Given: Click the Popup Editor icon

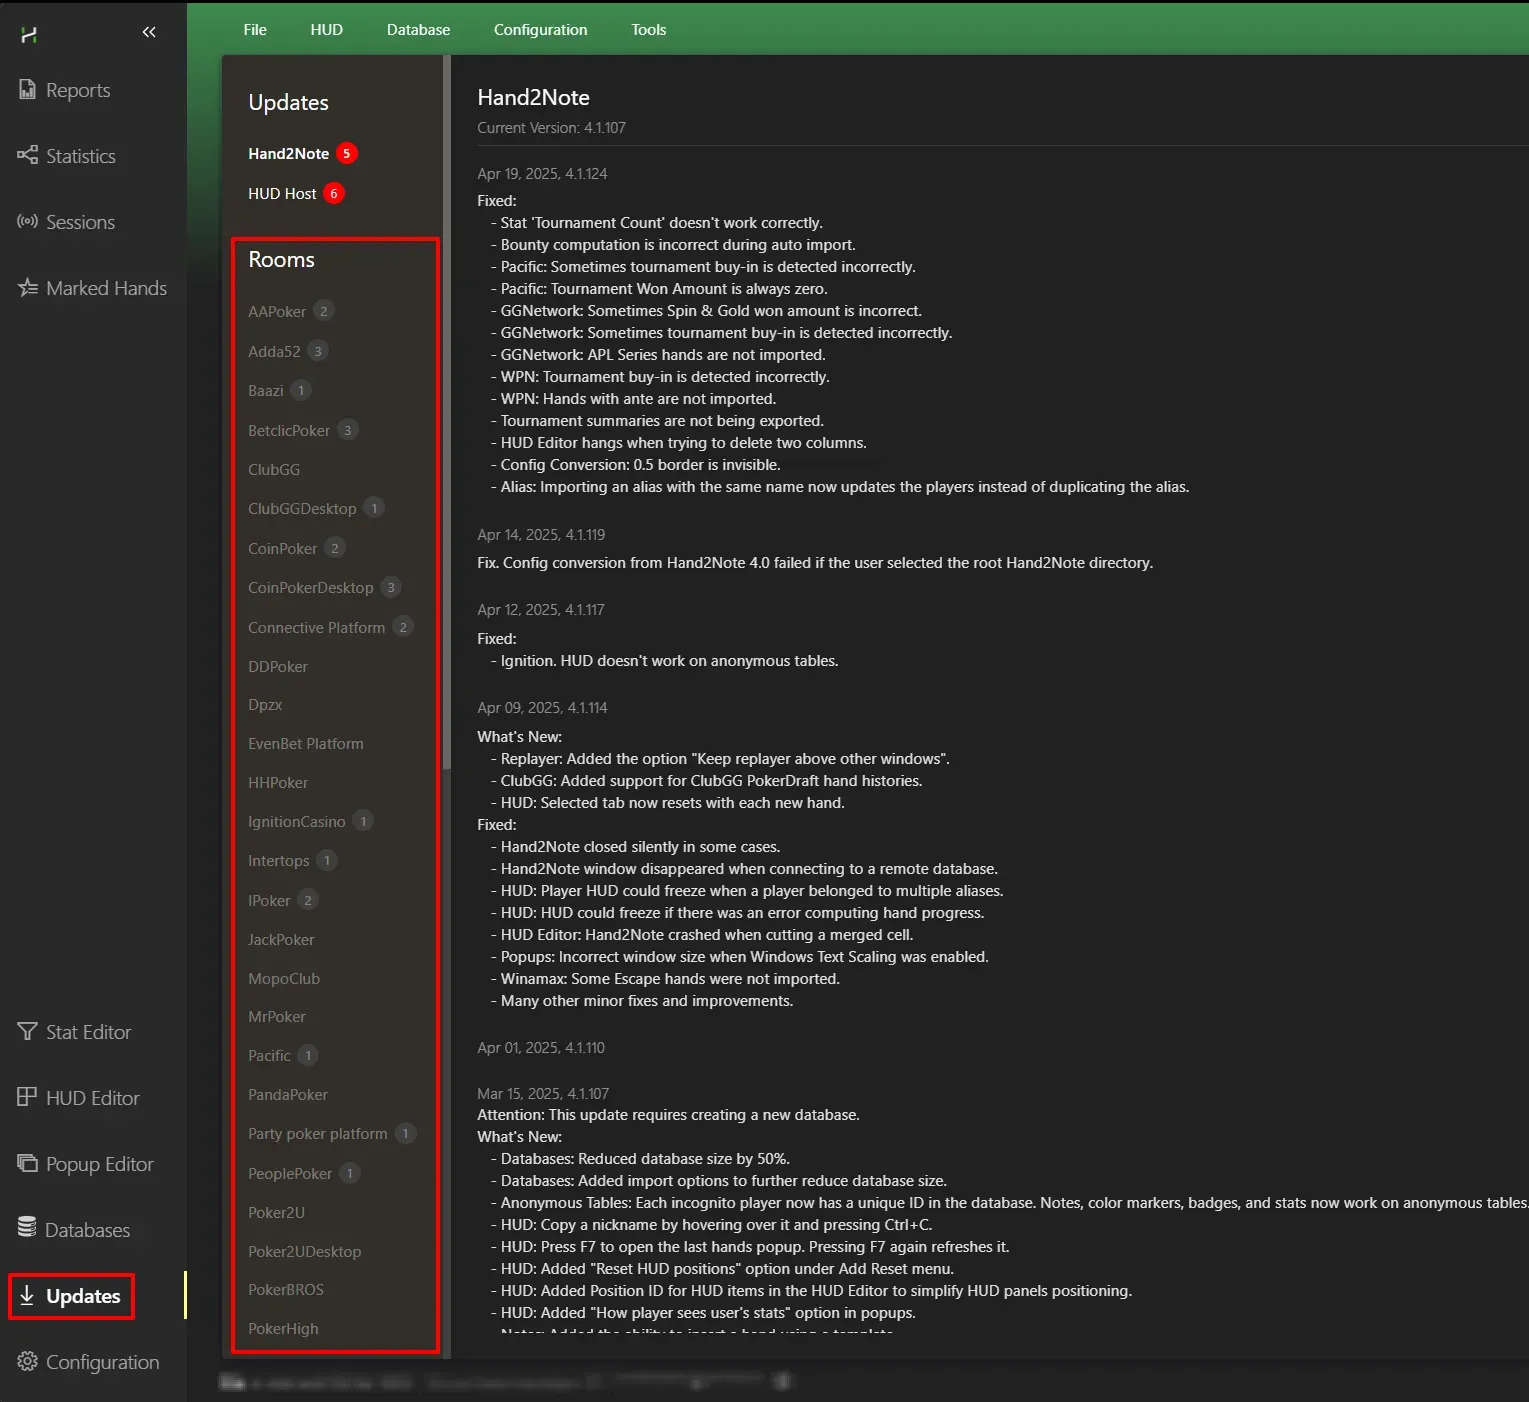Looking at the screenshot, I should [27, 1163].
